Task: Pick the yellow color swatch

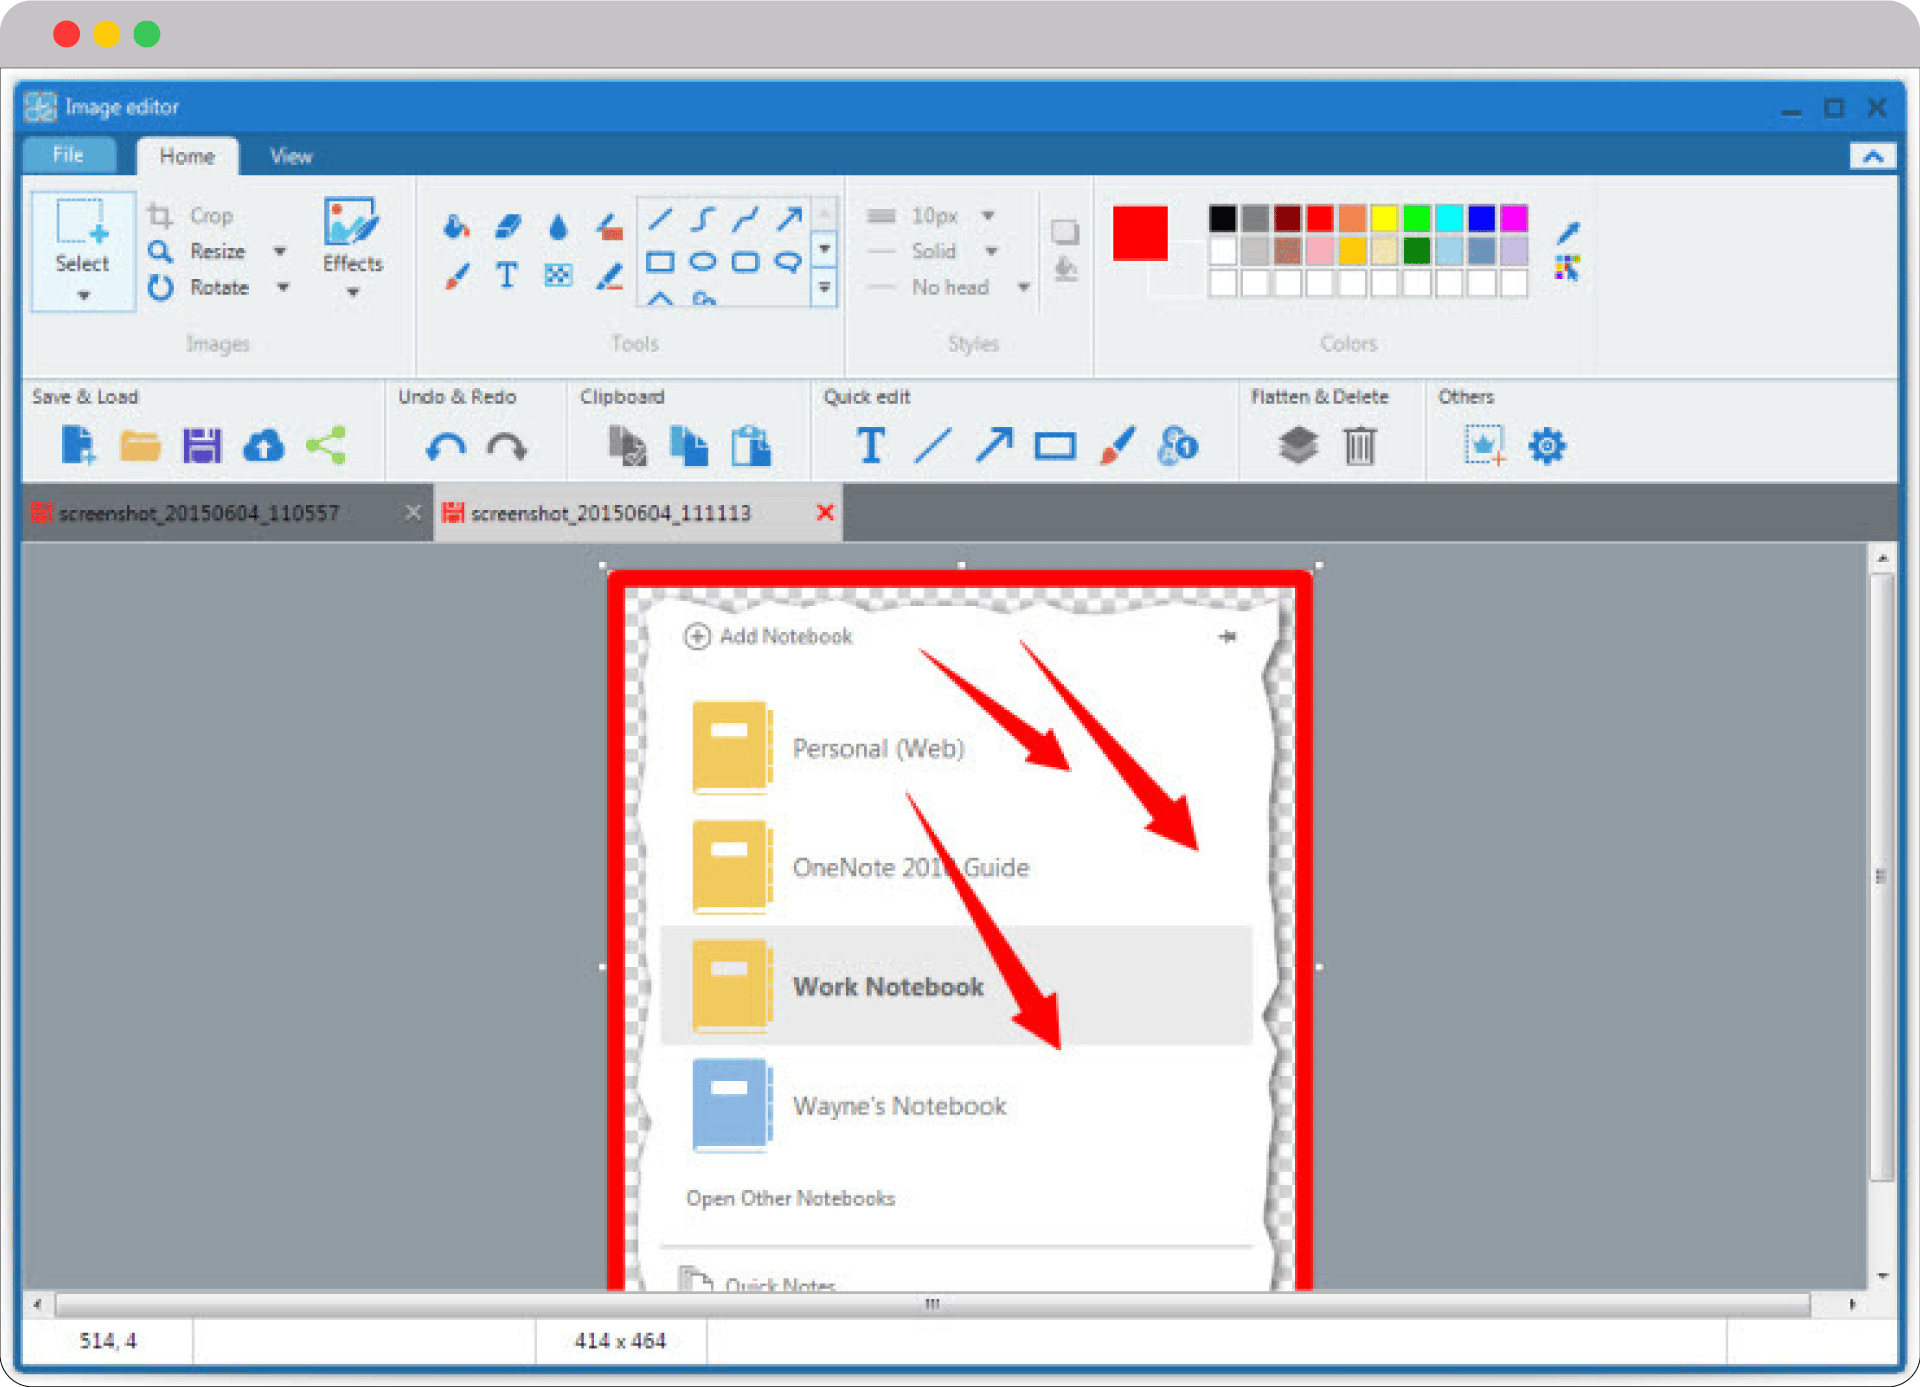Action: 1384,218
